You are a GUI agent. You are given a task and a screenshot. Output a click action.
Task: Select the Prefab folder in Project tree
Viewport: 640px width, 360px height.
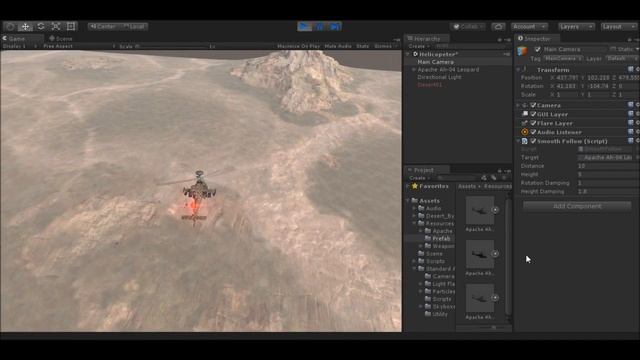point(438,239)
